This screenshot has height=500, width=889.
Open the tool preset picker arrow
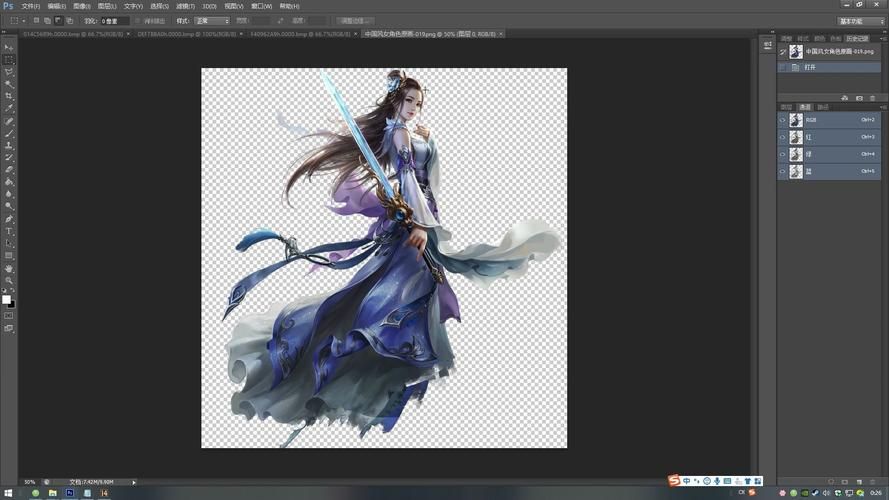coord(24,21)
